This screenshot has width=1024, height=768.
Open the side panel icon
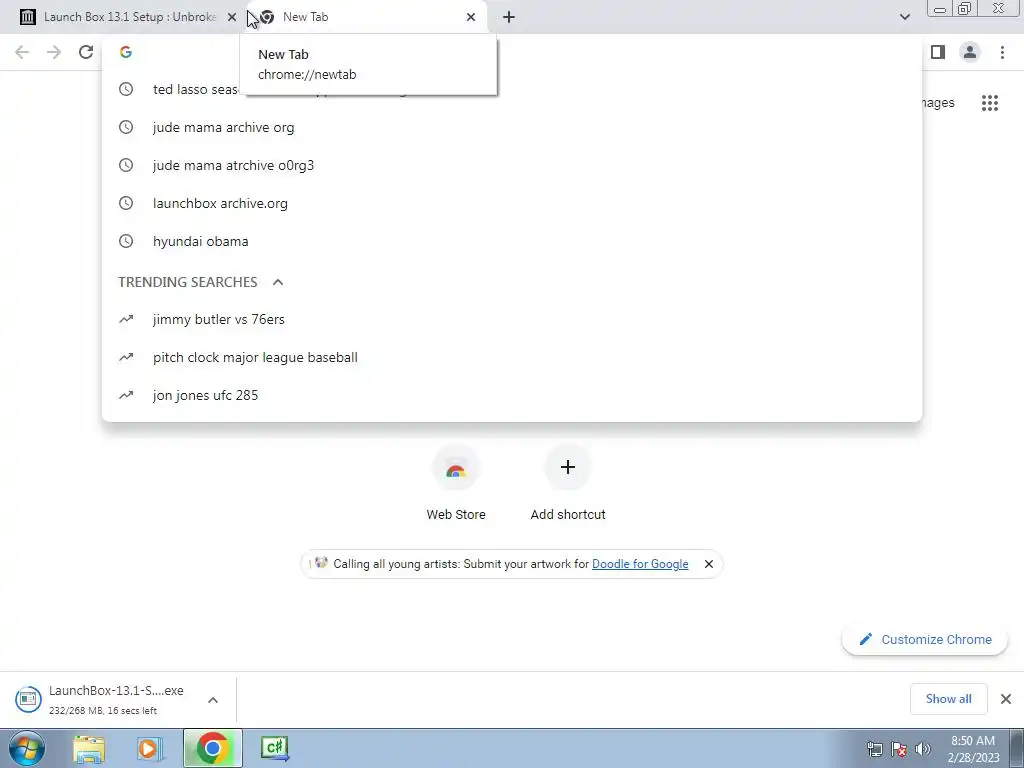938,52
